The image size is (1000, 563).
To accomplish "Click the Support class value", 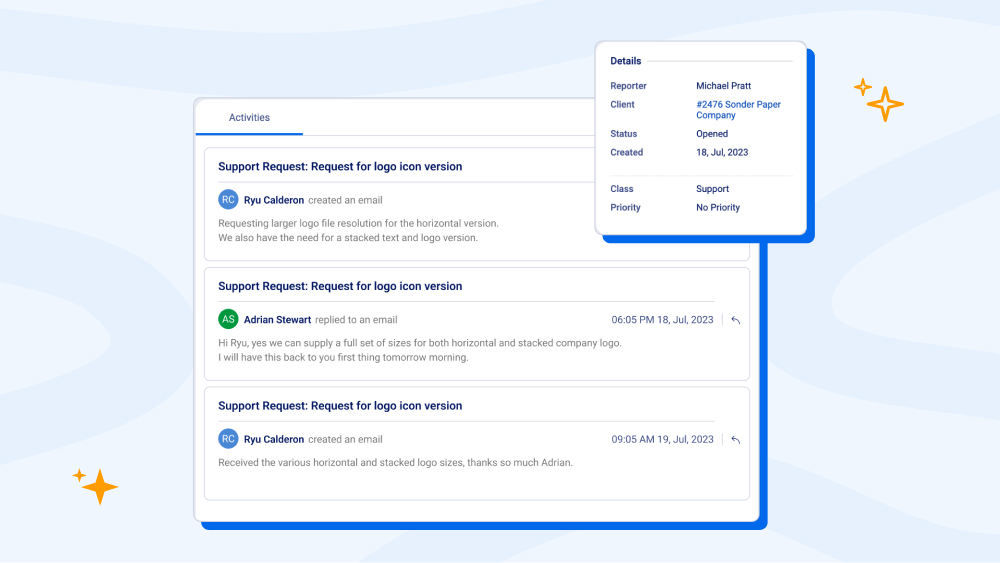I will click(x=712, y=189).
